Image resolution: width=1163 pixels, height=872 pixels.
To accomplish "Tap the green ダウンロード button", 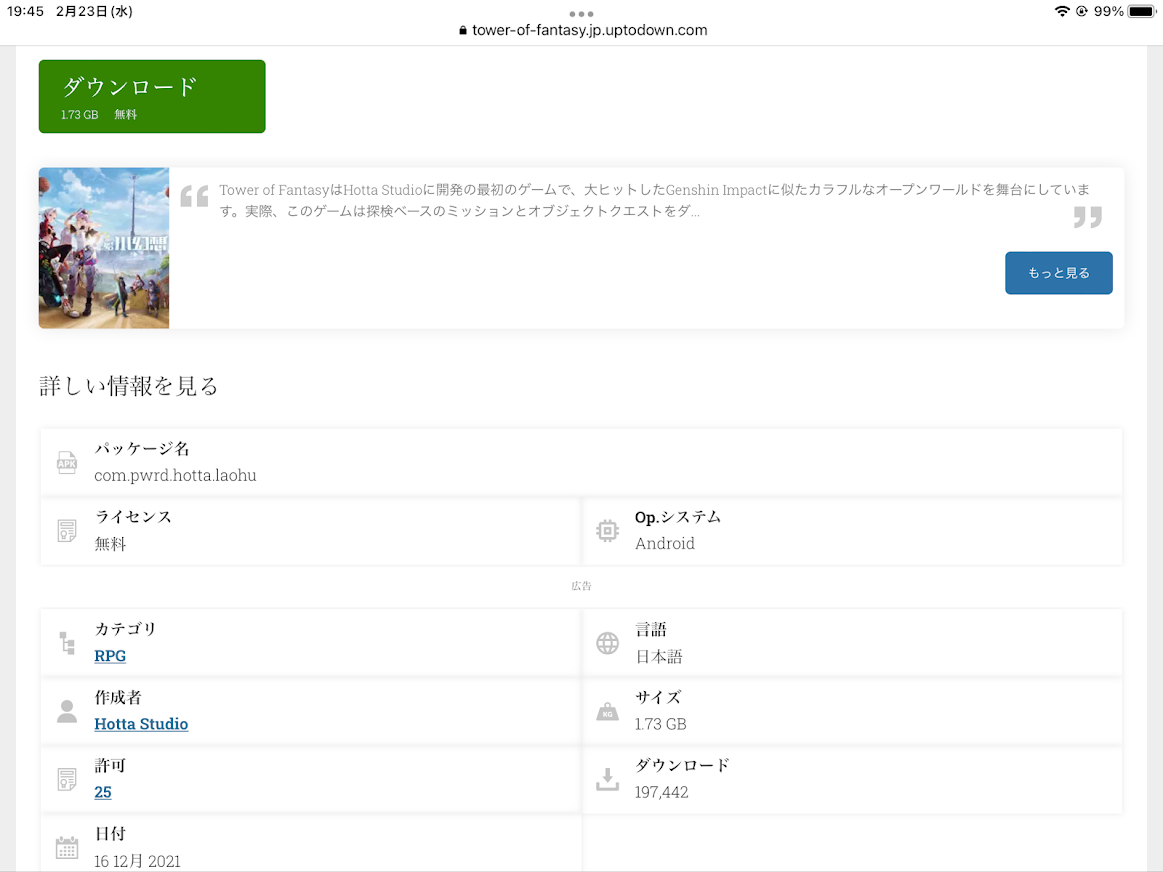I will [152, 96].
